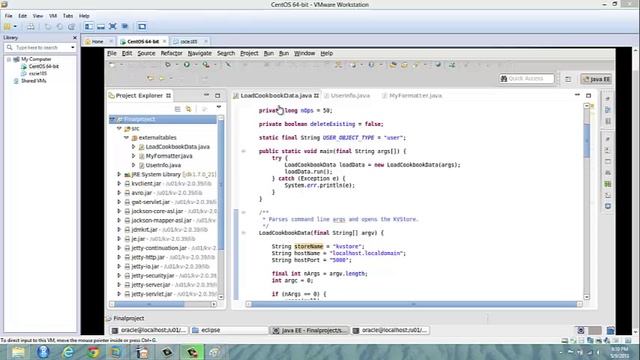
Task: Open Windows File Explorer taskbar icon
Action: (18, 352)
